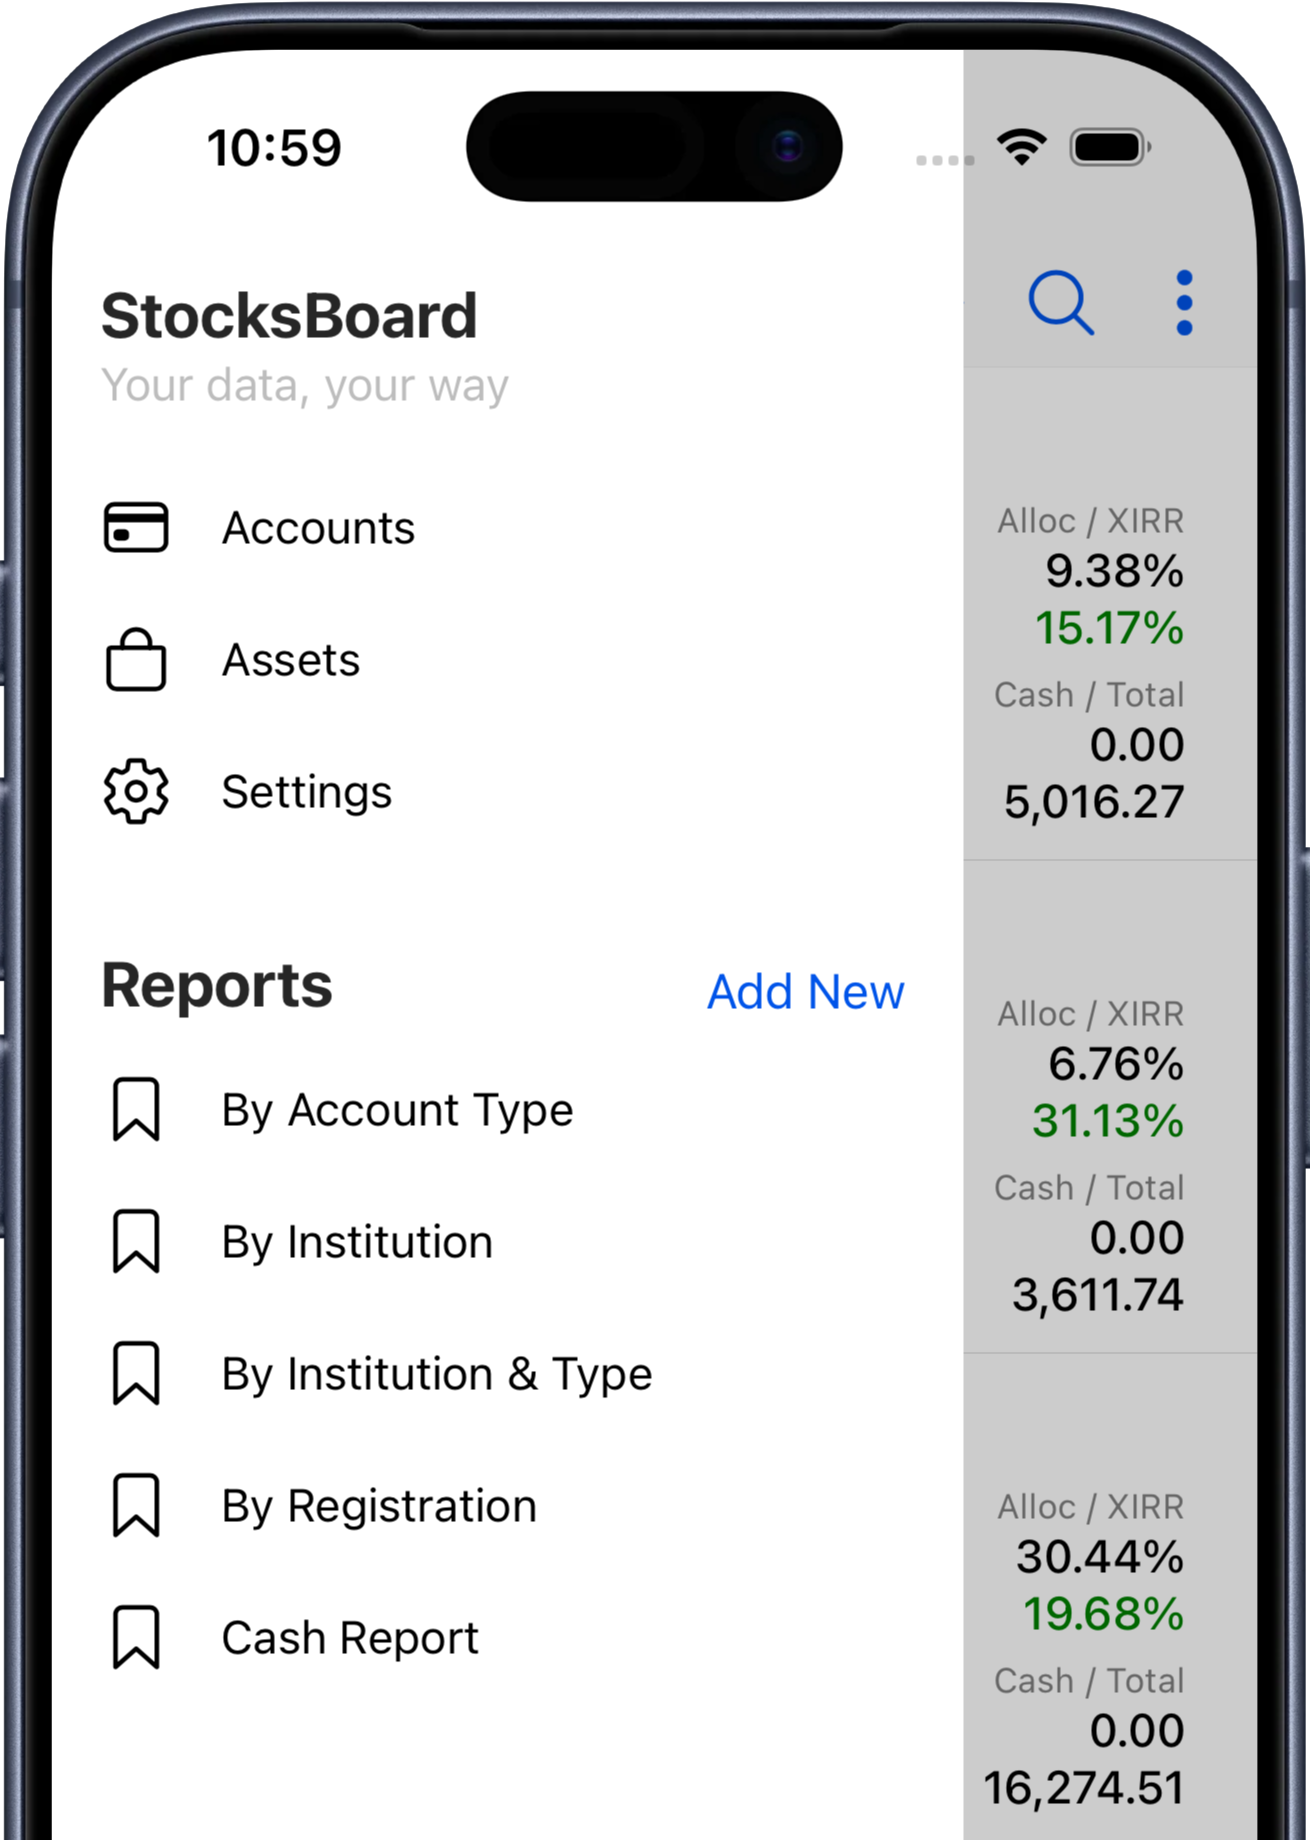This screenshot has height=1840, width=1310.
Task: Tap the Accounts credit card icon
Action: pyautogui.click(x=136, y=527)
